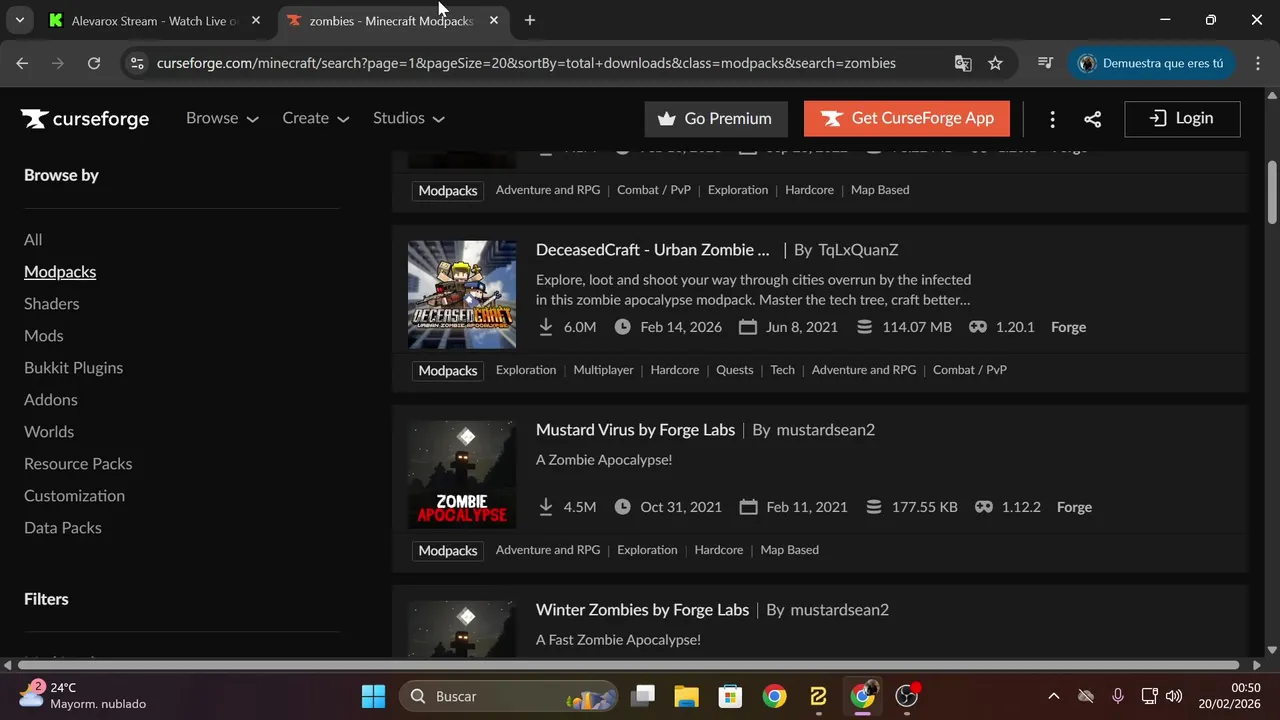The image size is (1280, 720).
Task: Close the zombies Minecraft Modpacks tab
Action: [494, 20]
